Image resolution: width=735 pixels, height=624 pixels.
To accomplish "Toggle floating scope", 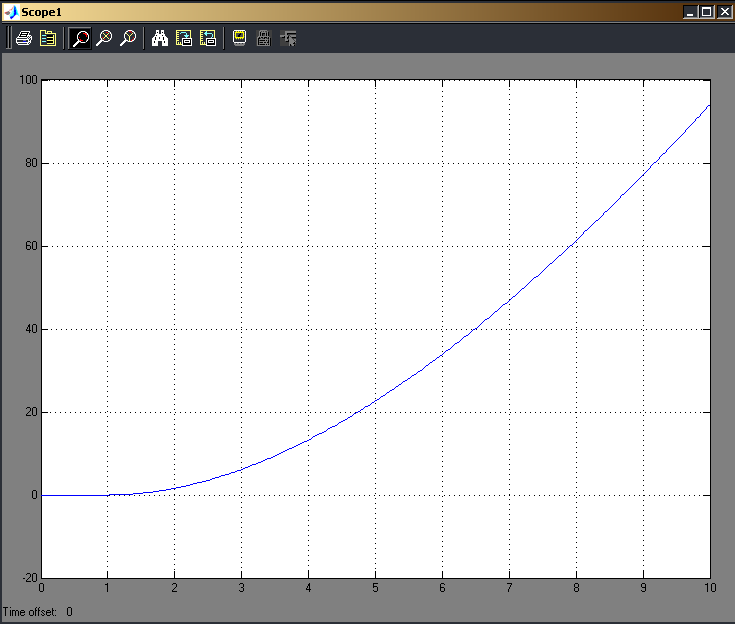I will 240,38.
